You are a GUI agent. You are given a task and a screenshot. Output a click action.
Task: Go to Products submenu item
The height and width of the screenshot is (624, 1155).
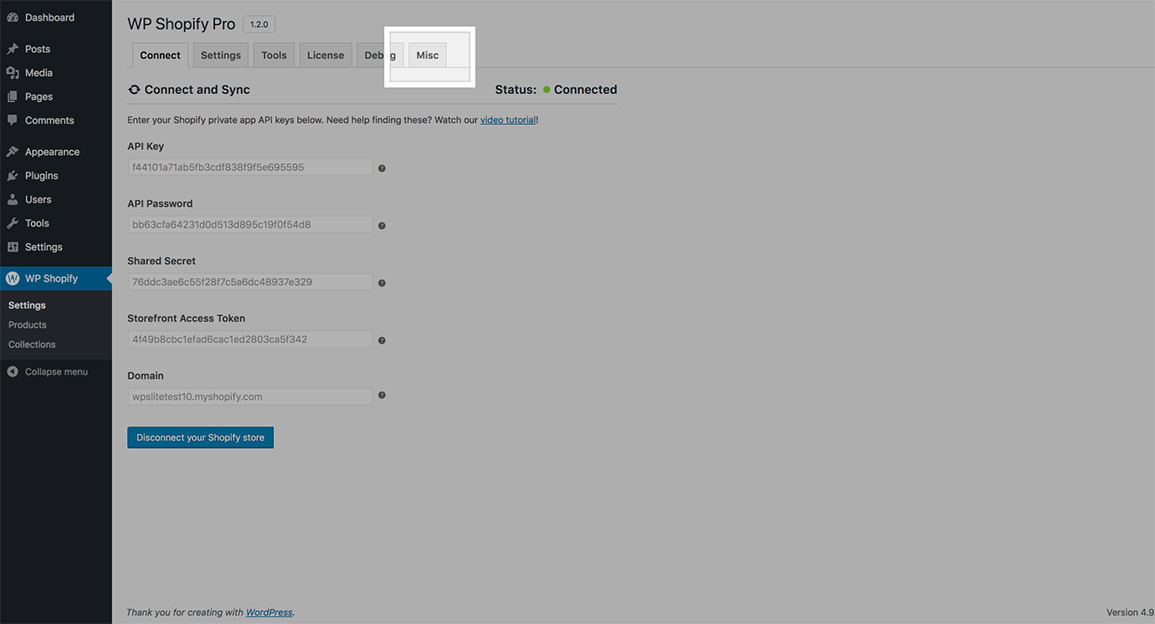pos(27,325)
